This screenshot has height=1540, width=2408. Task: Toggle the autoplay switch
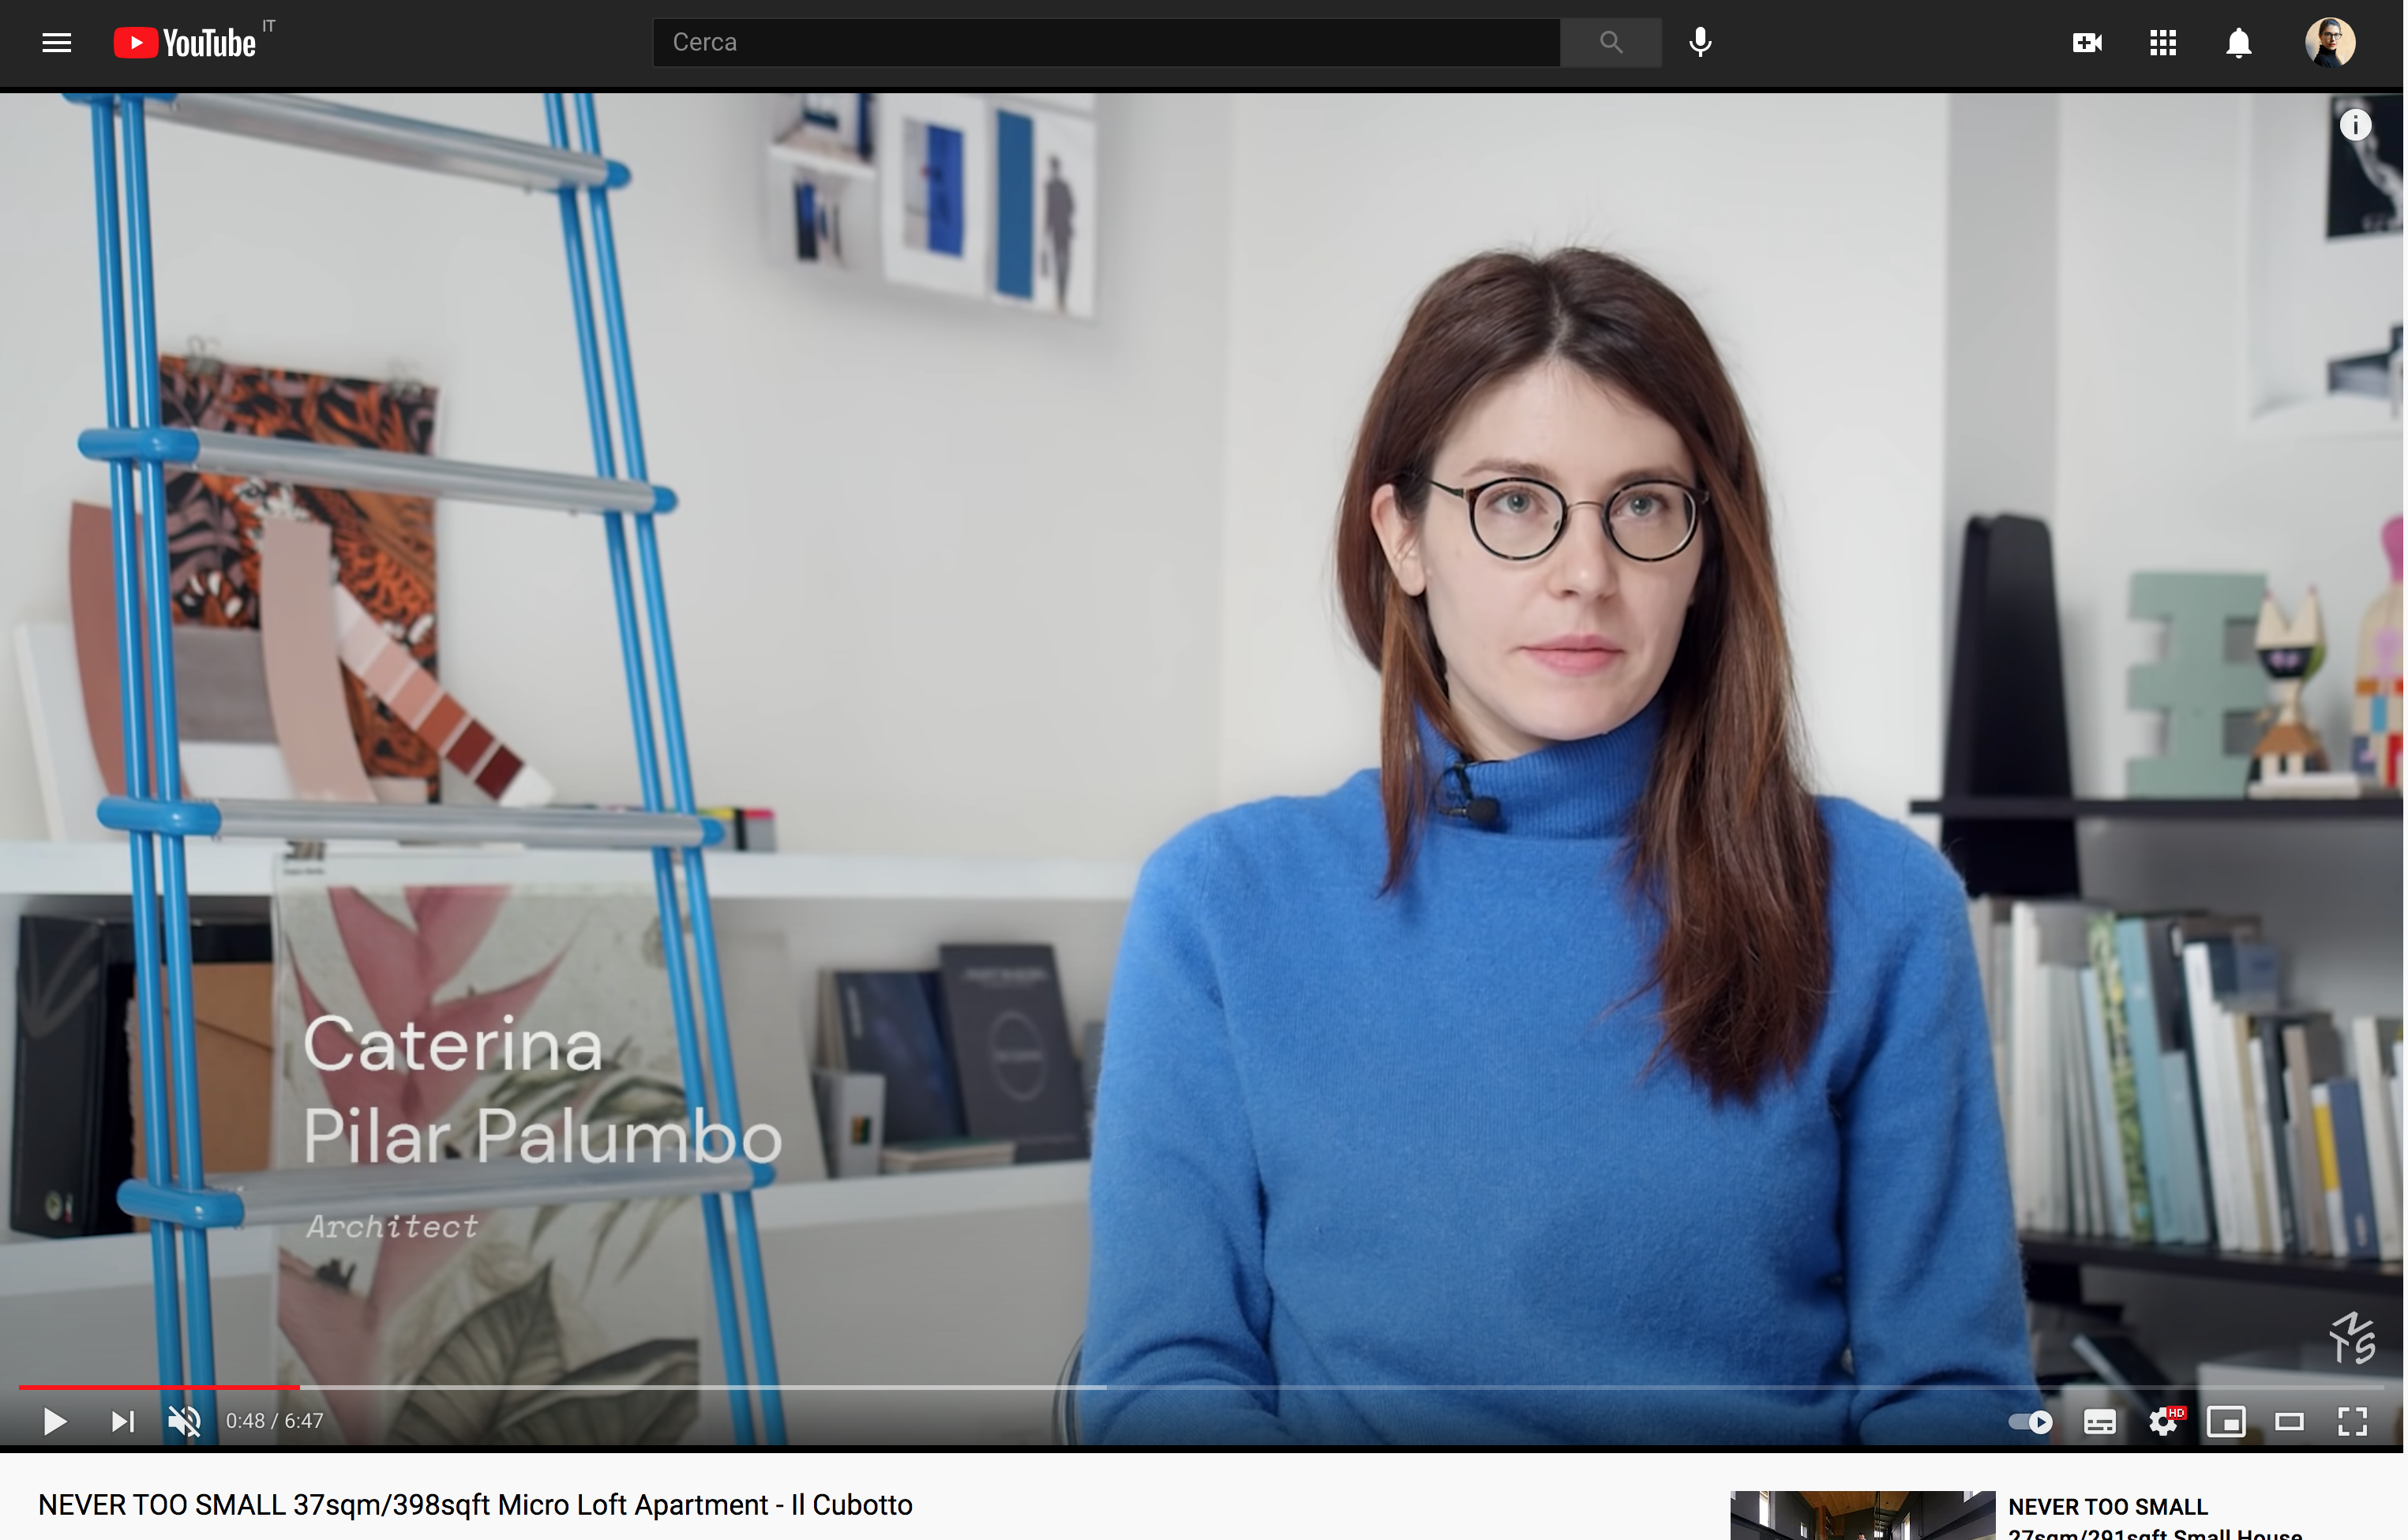(2031, 1421)
